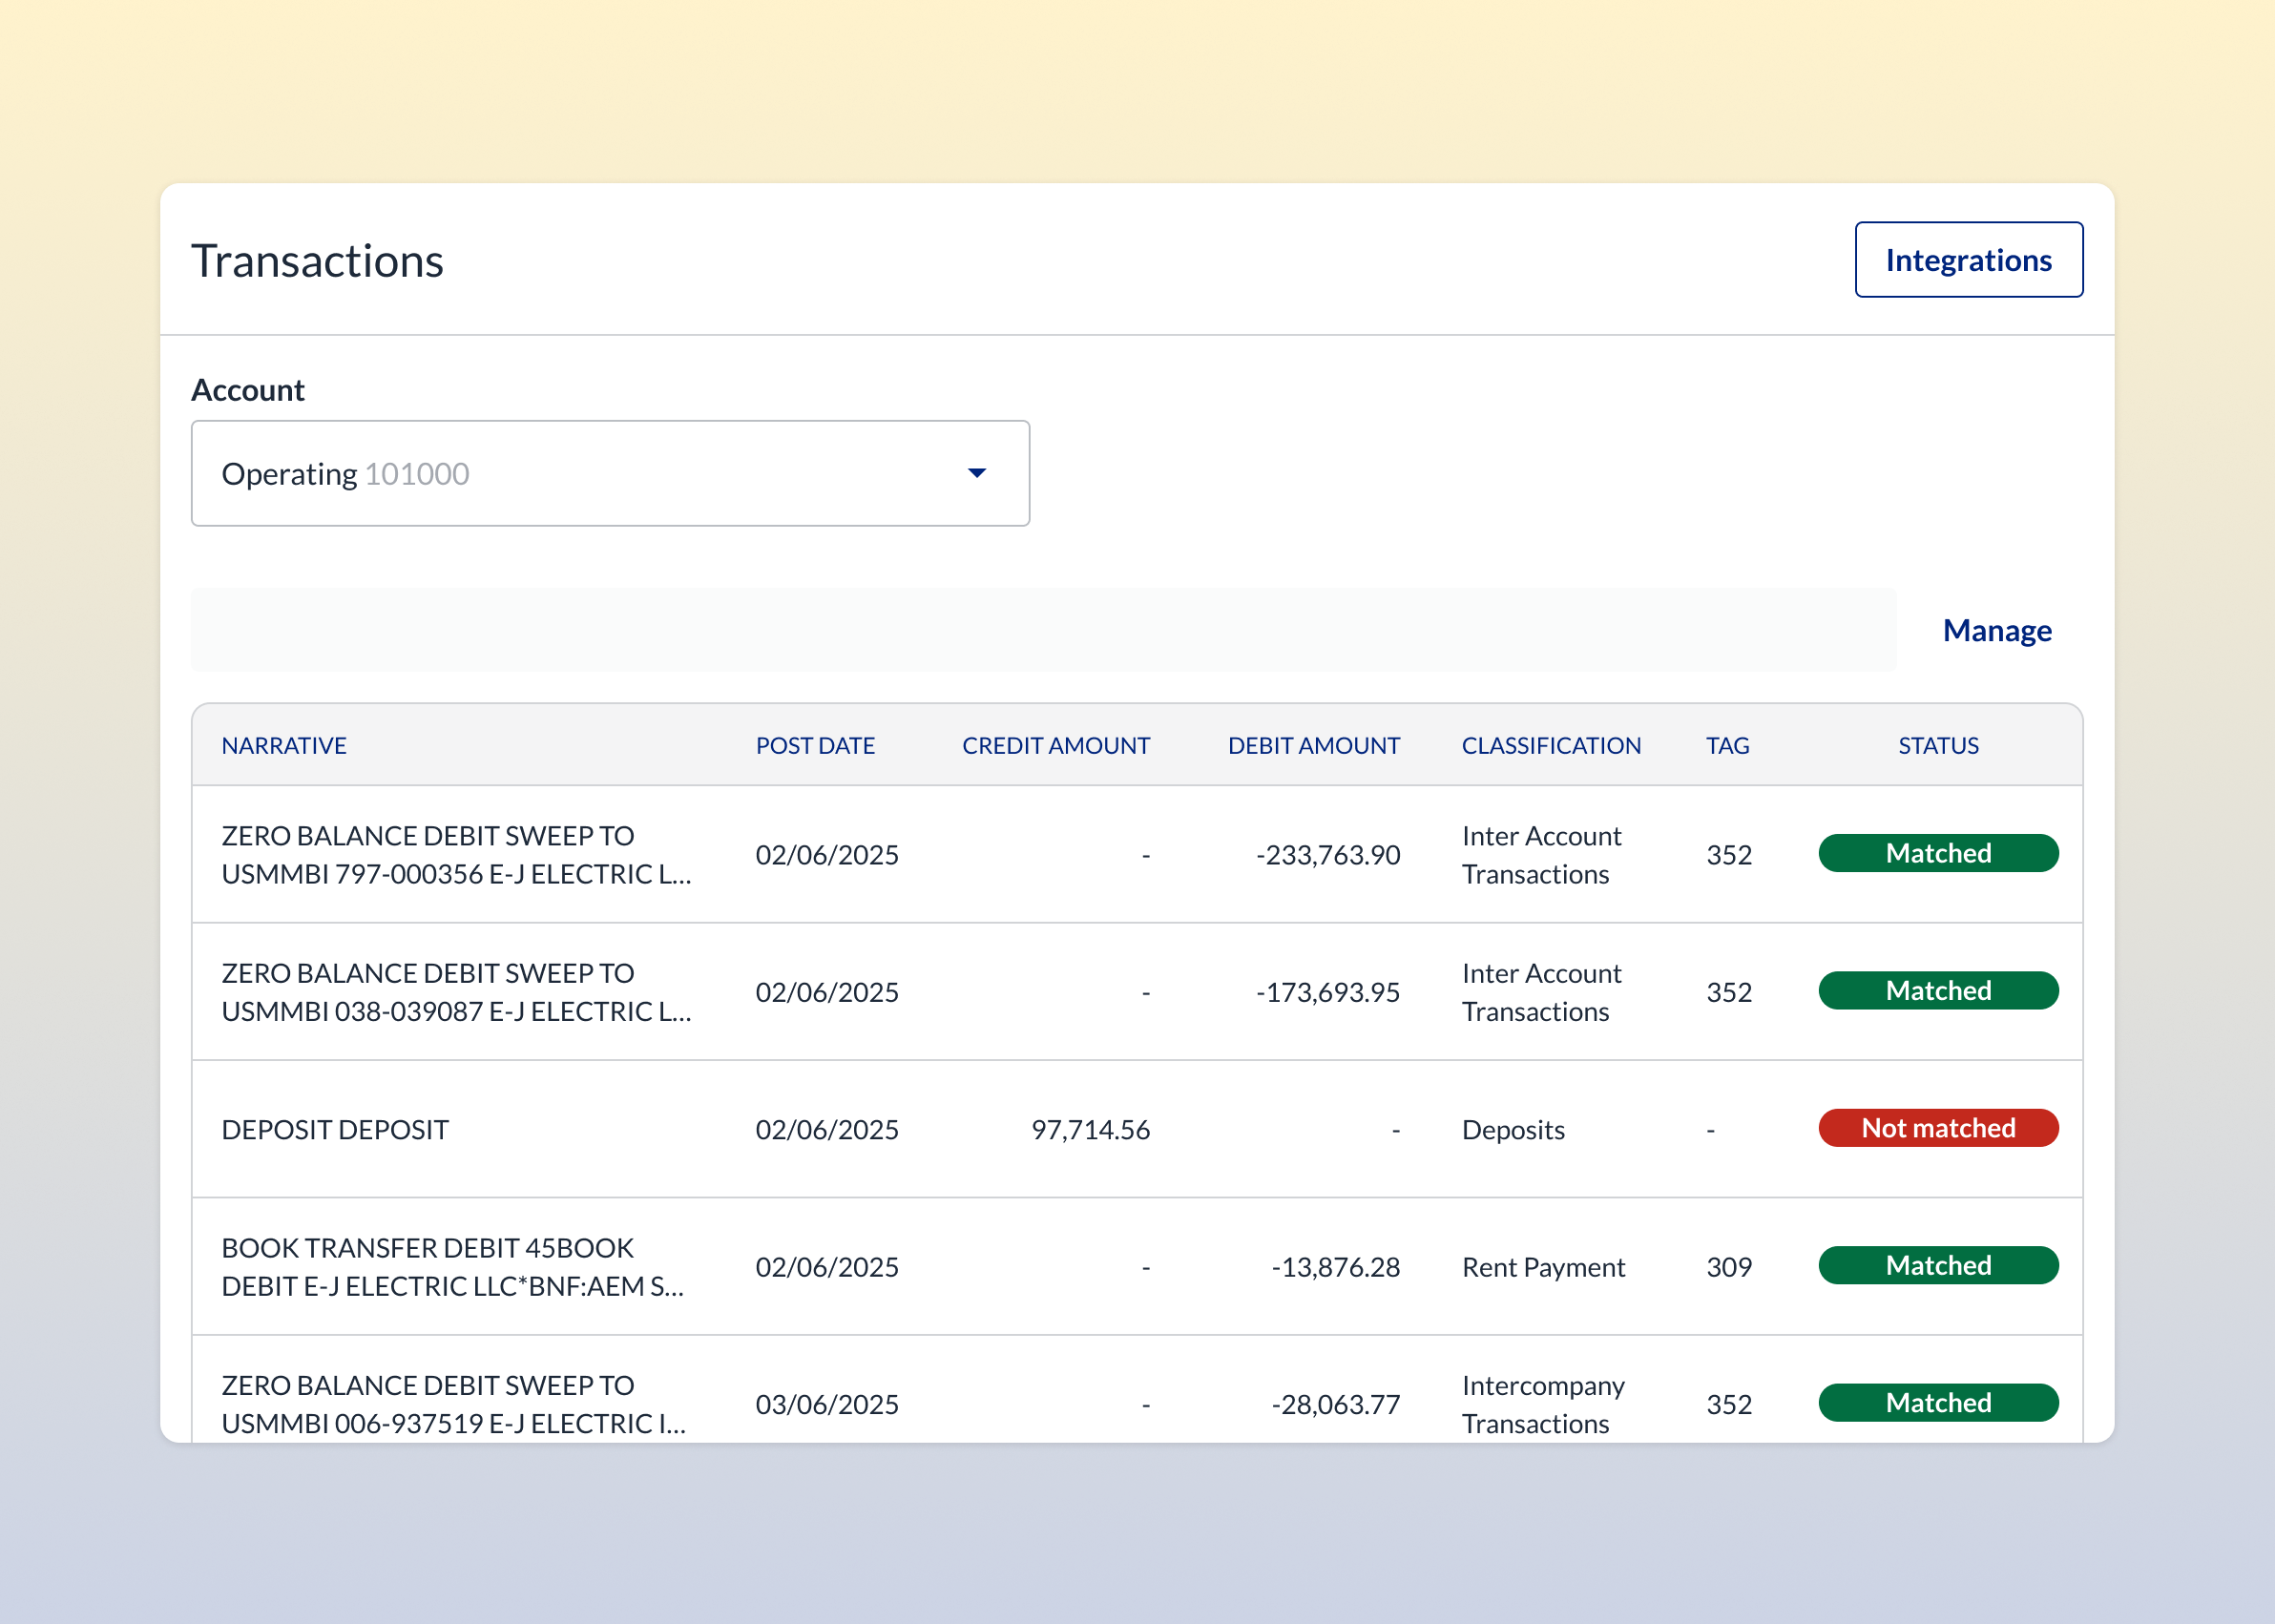Click the Integrations button
Image resolution: width=2275 pixels, height=1624 pixels.
[1968, 259]
